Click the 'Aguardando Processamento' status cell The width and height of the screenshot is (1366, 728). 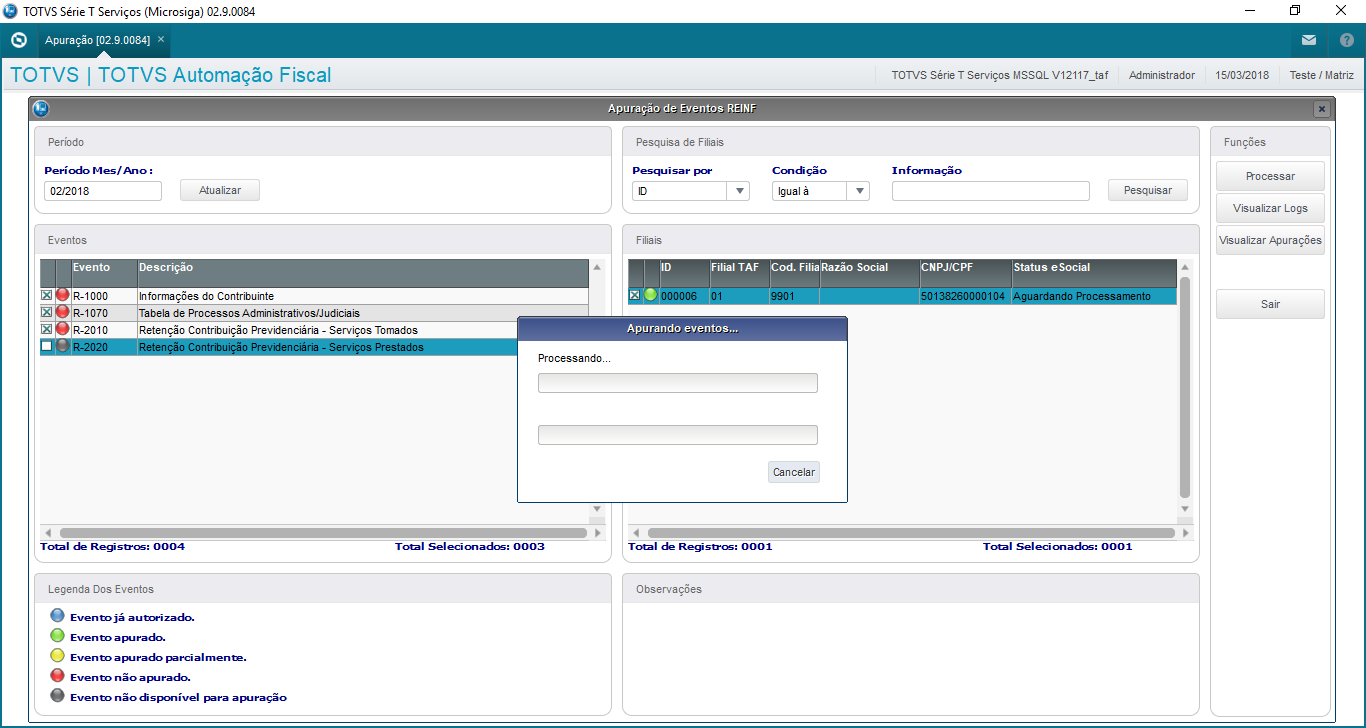point(1094,296)
